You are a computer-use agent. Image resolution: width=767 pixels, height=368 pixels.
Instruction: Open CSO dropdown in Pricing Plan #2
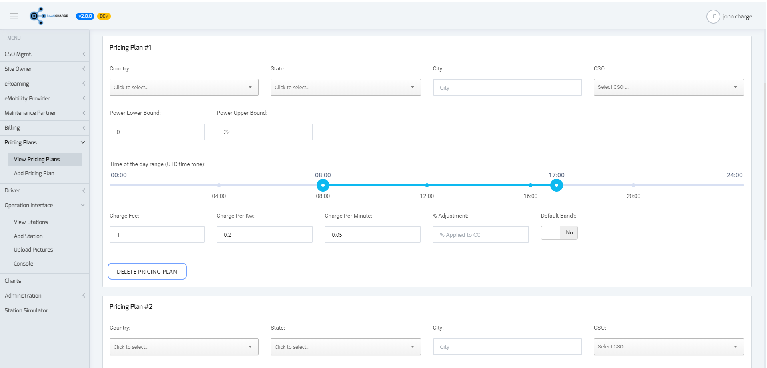click(x=669, y=346)
